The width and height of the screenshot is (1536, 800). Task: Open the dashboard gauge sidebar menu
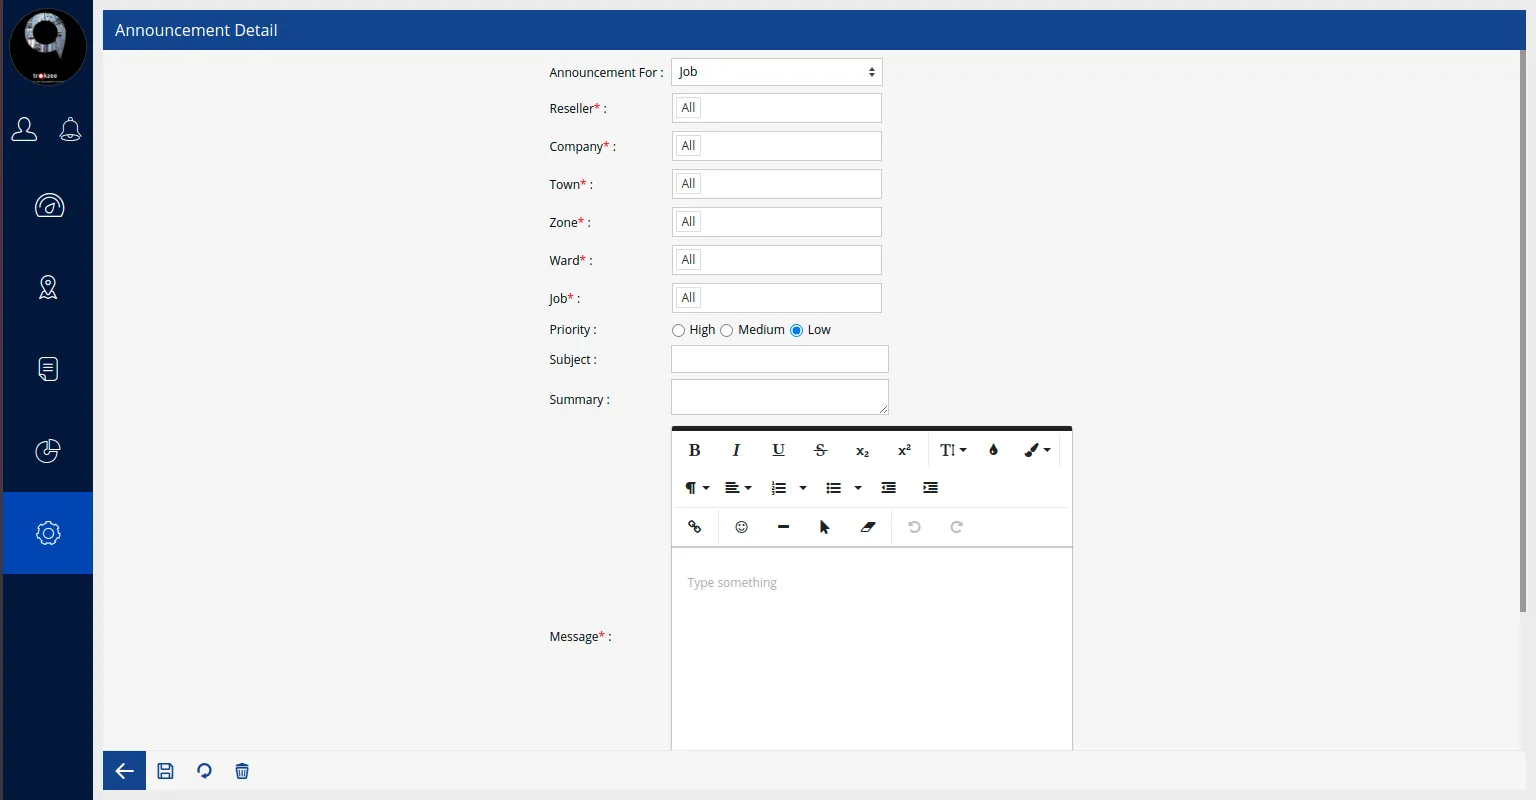(49, 206)
